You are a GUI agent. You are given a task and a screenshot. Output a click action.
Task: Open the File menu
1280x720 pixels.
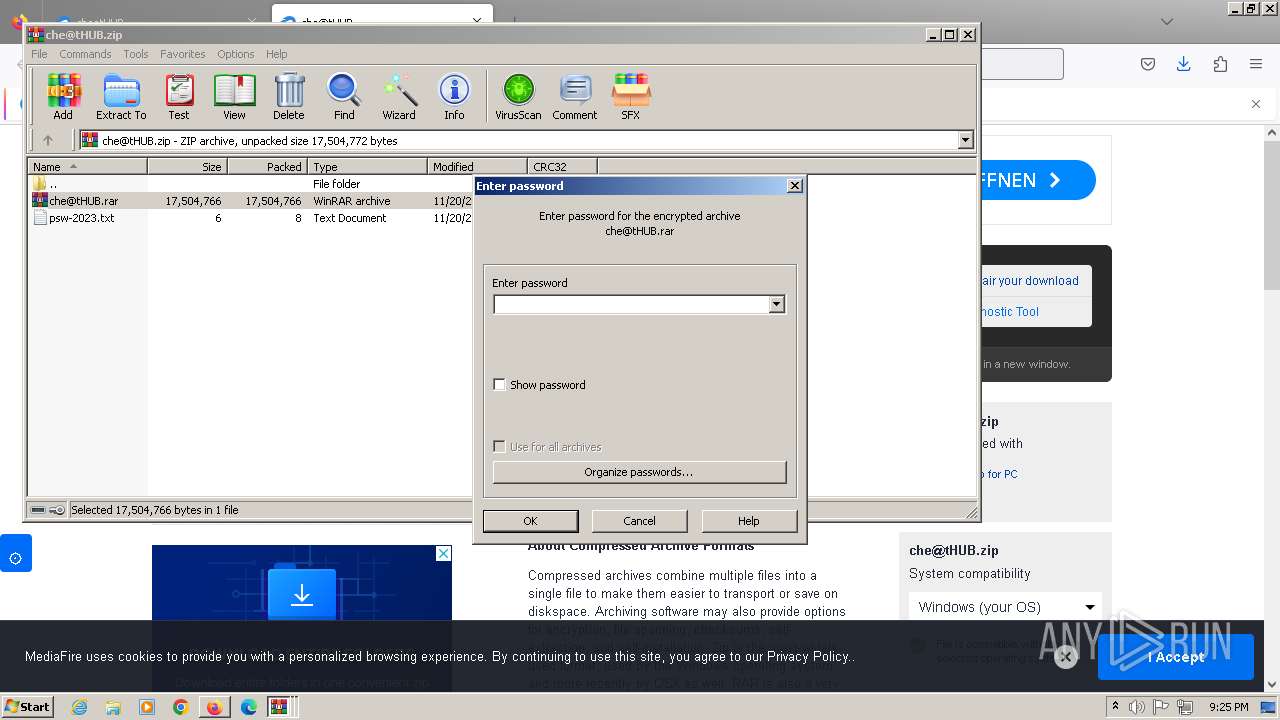click(x=39, y=54)
